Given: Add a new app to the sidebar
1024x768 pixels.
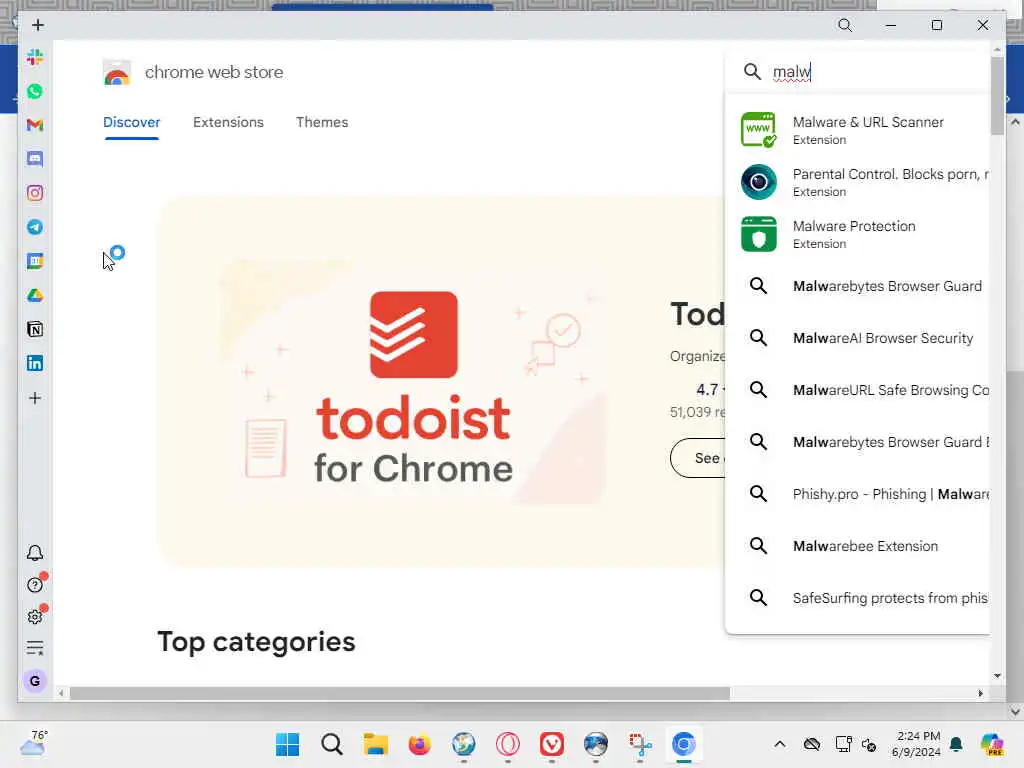Looking at the screenshot, I should 35,398.
